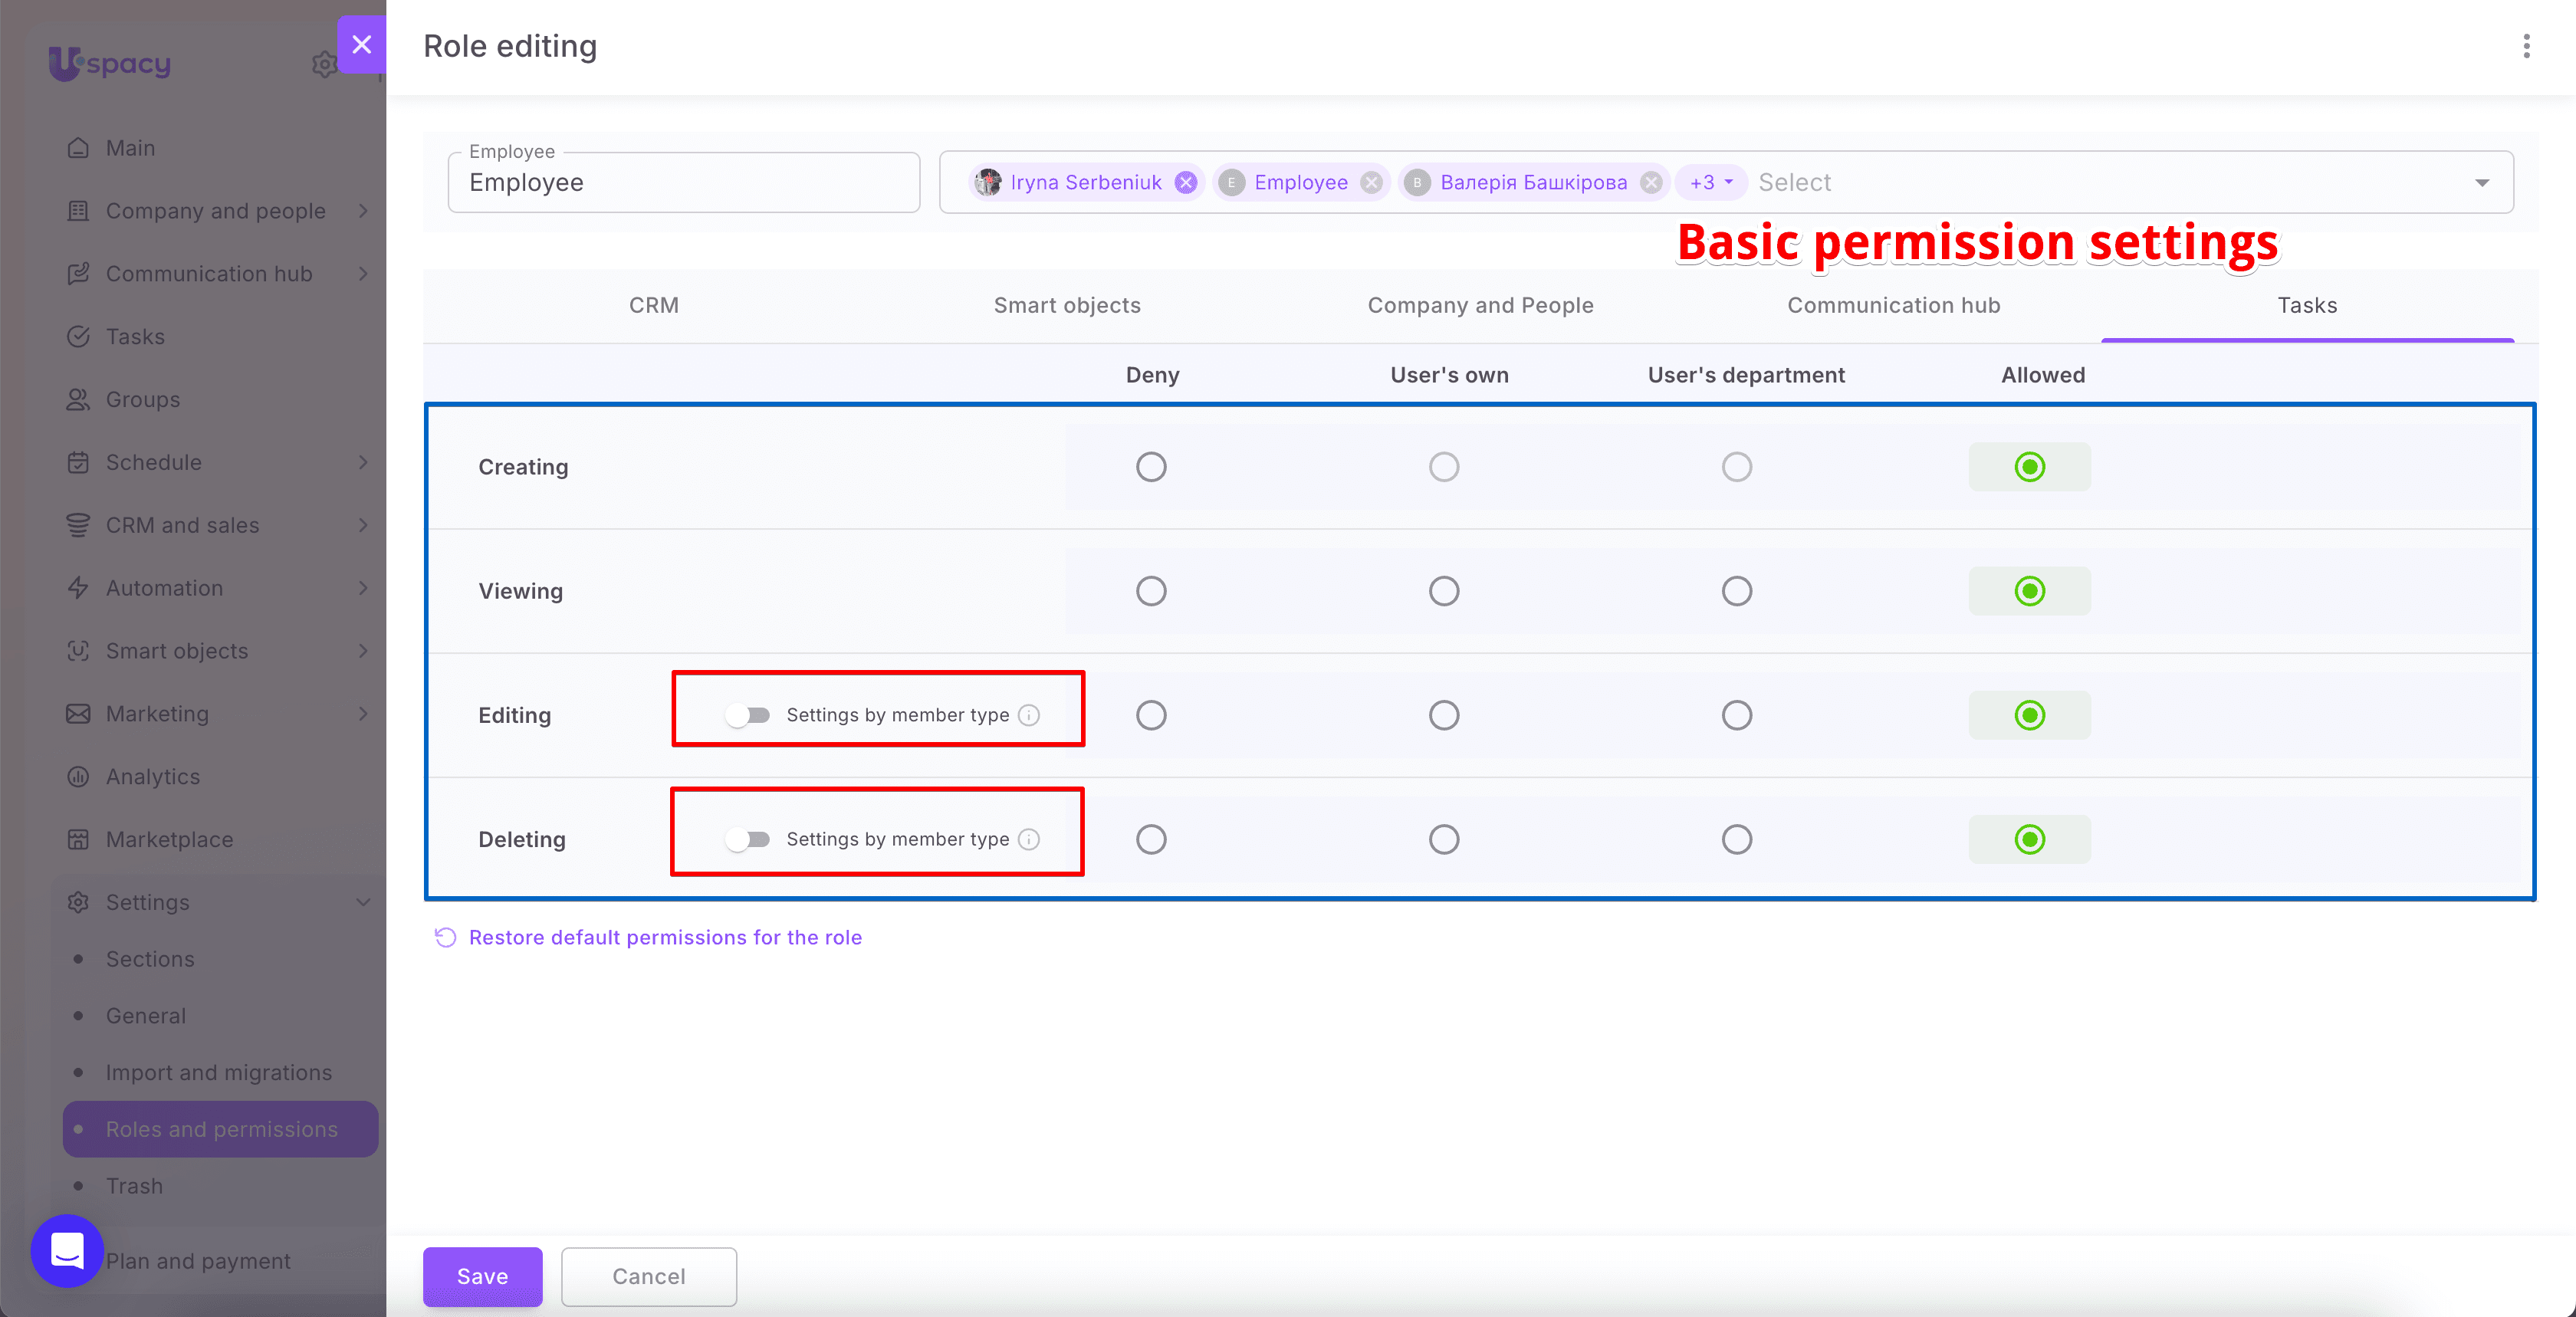Select User's own for Viewing

(1444, 591)
